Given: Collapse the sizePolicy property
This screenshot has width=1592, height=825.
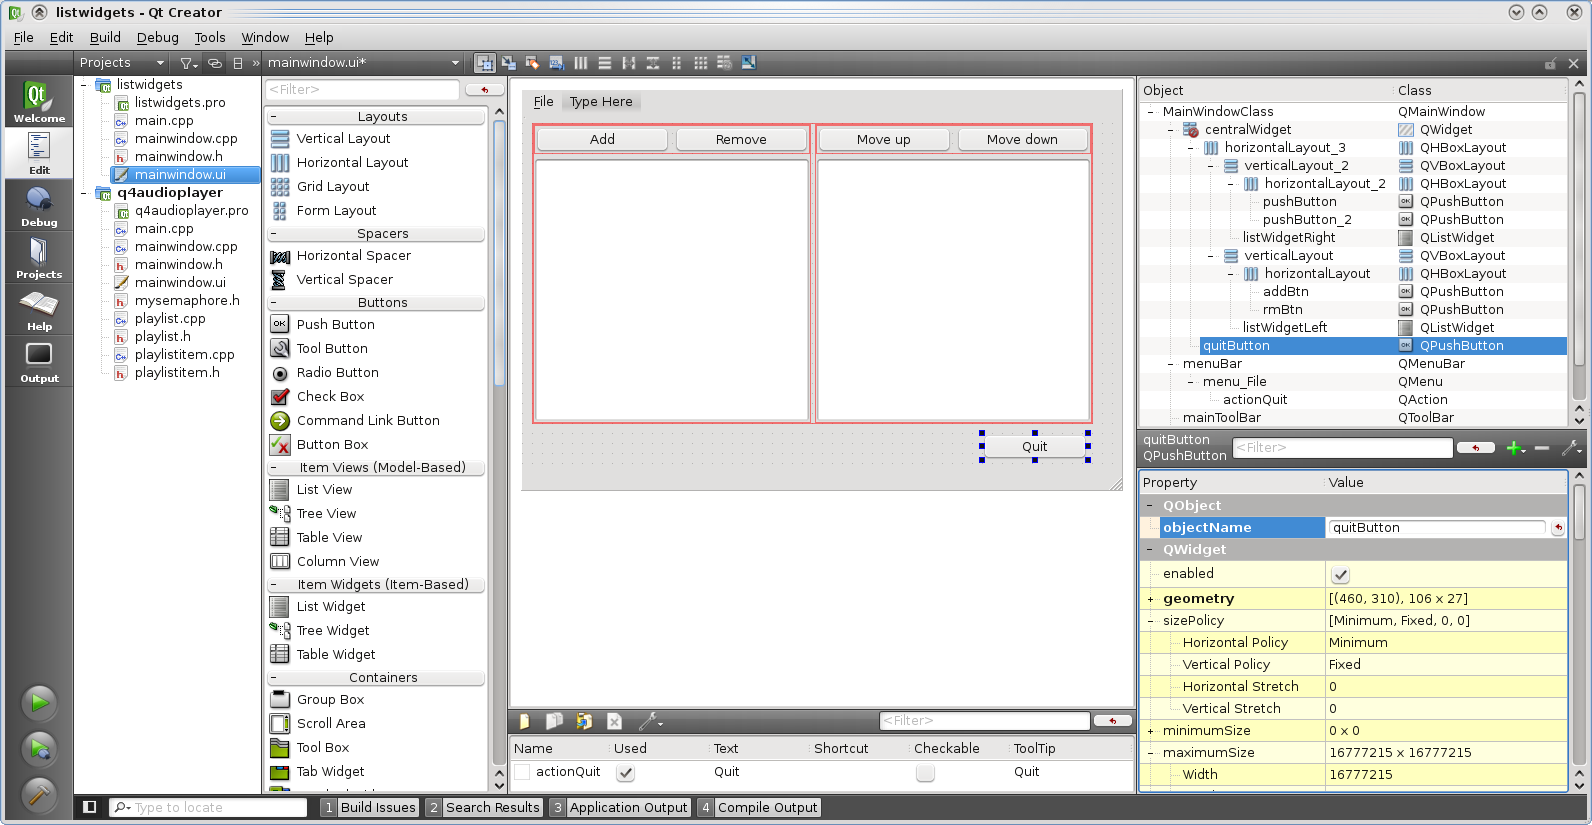Looking at the screenshot, I should [1150, 621].
